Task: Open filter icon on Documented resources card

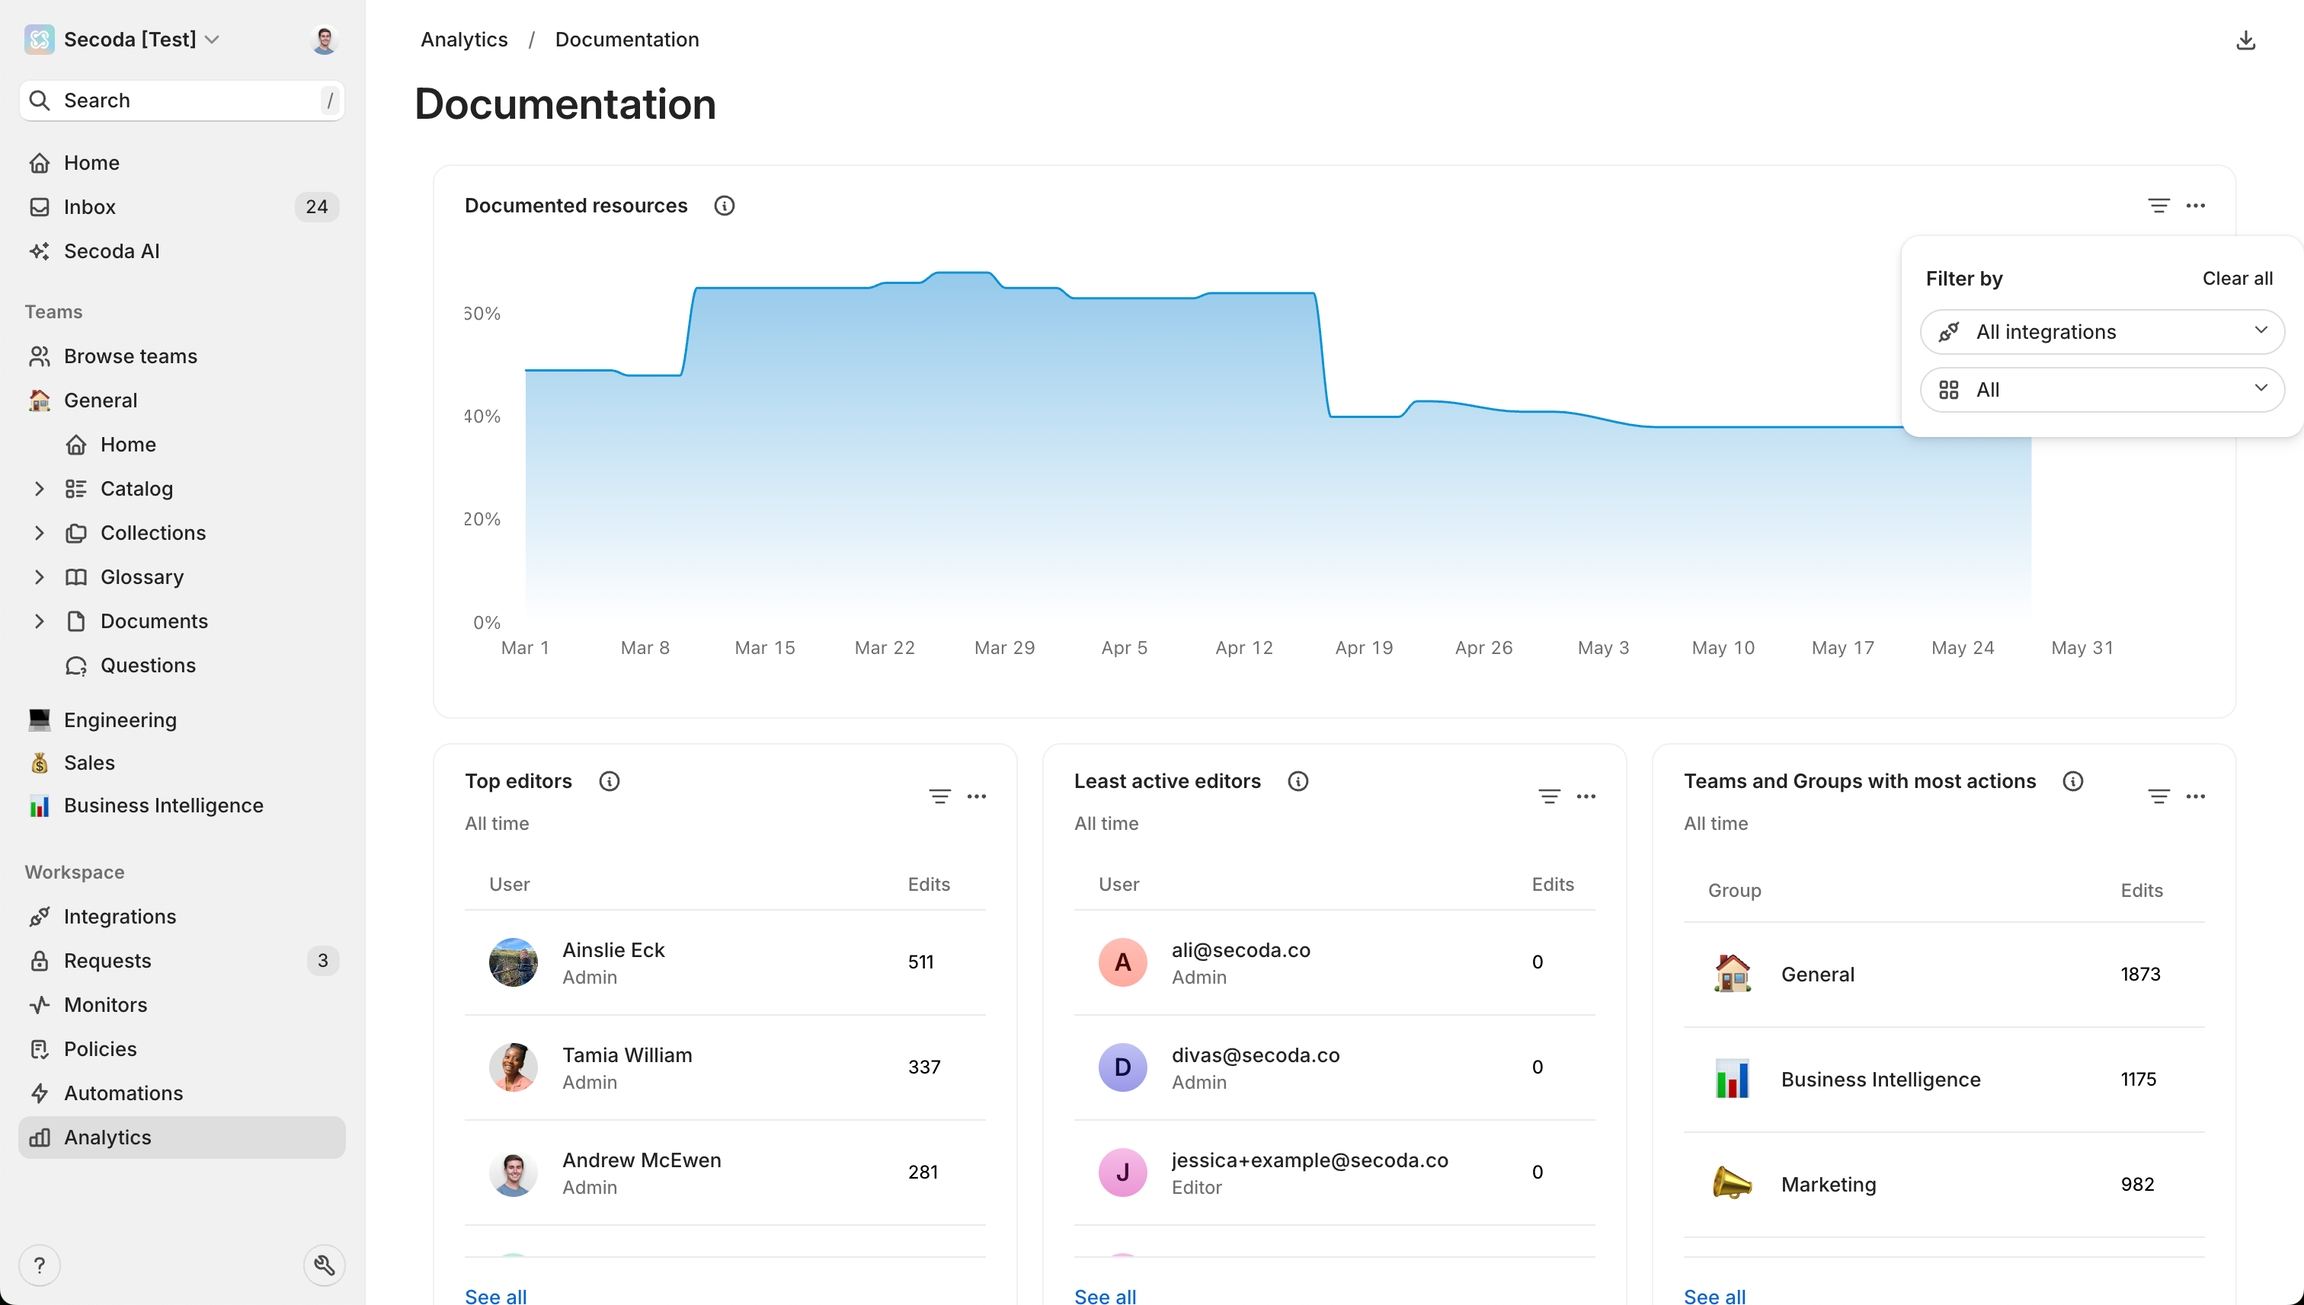Action: [x=2158, y=205]
